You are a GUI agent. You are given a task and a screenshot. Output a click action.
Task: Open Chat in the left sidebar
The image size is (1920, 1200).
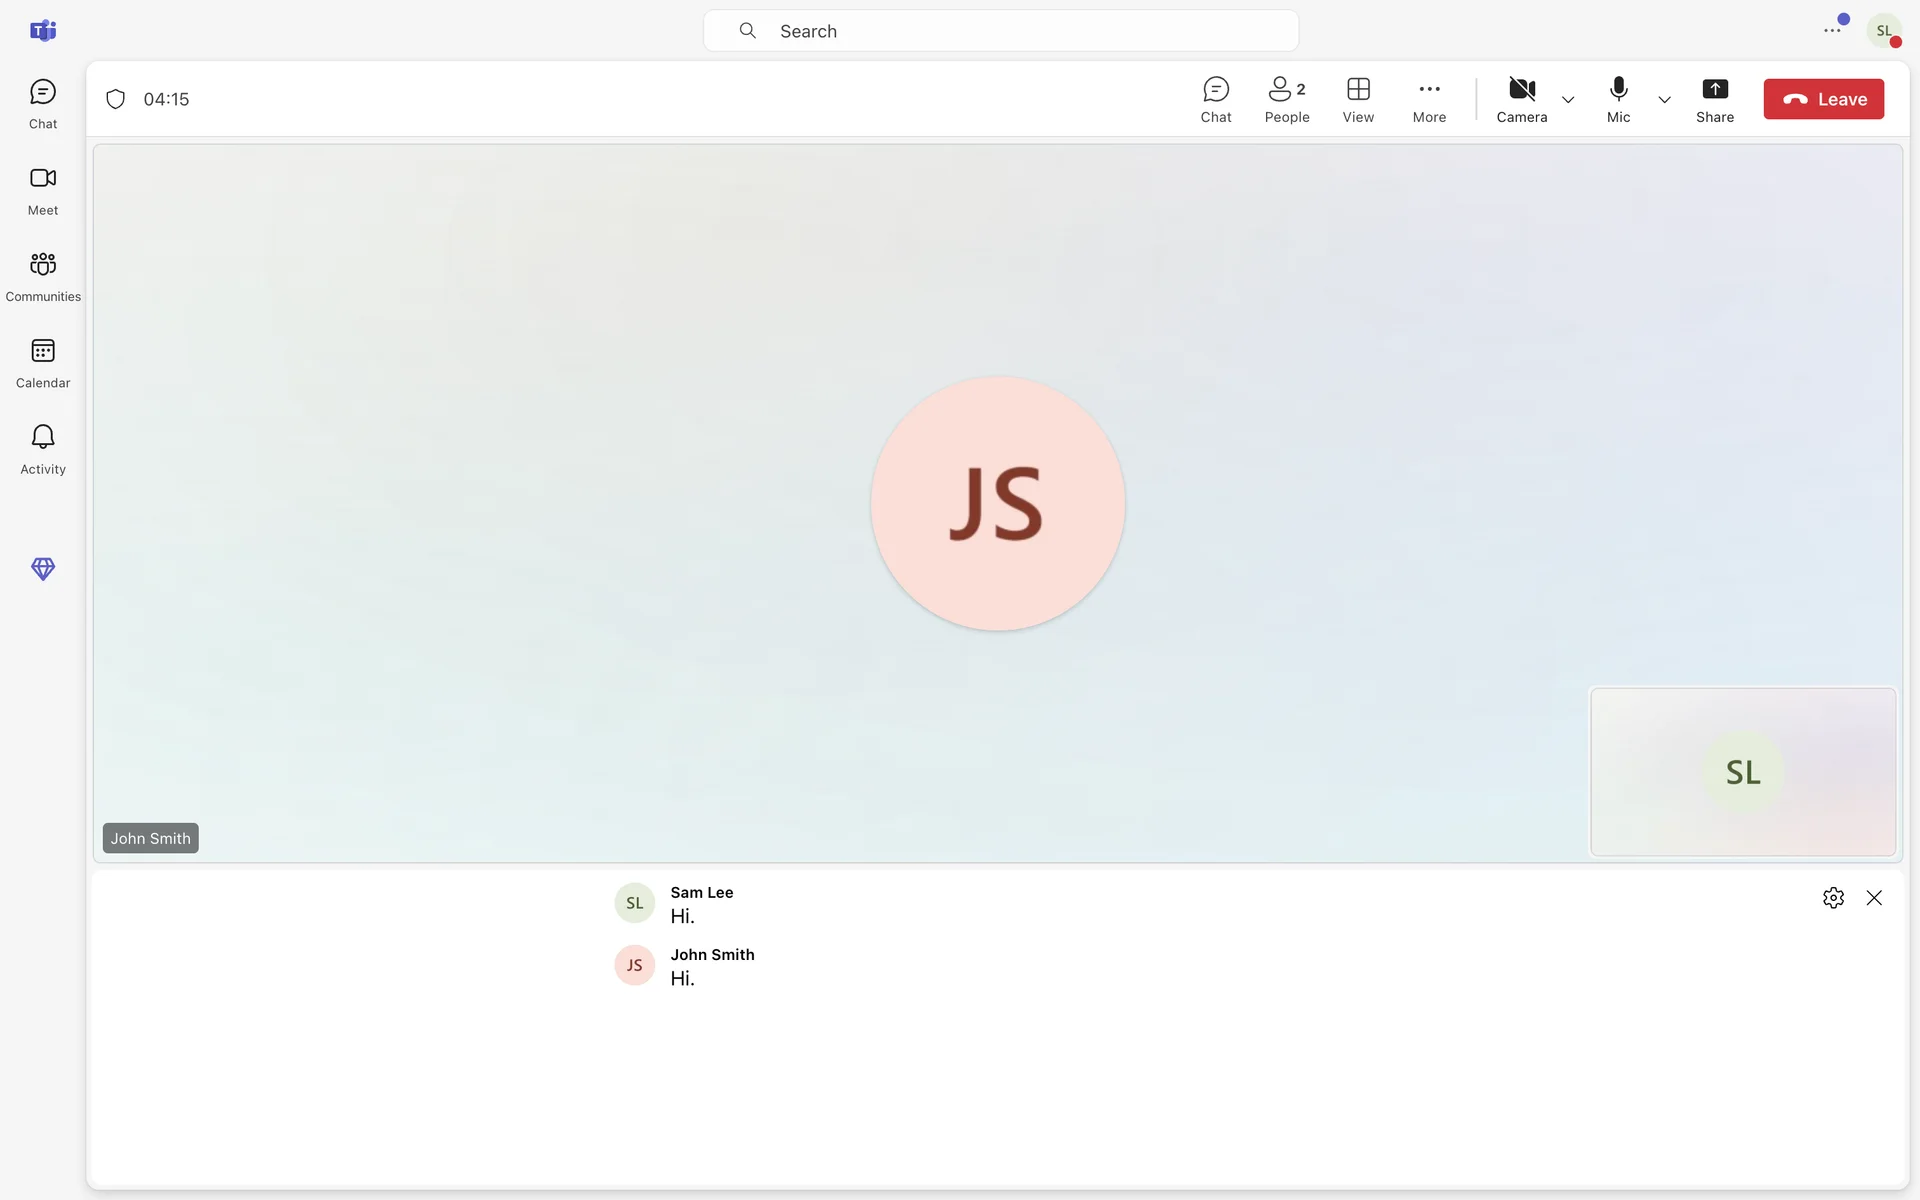pos(43,104)
